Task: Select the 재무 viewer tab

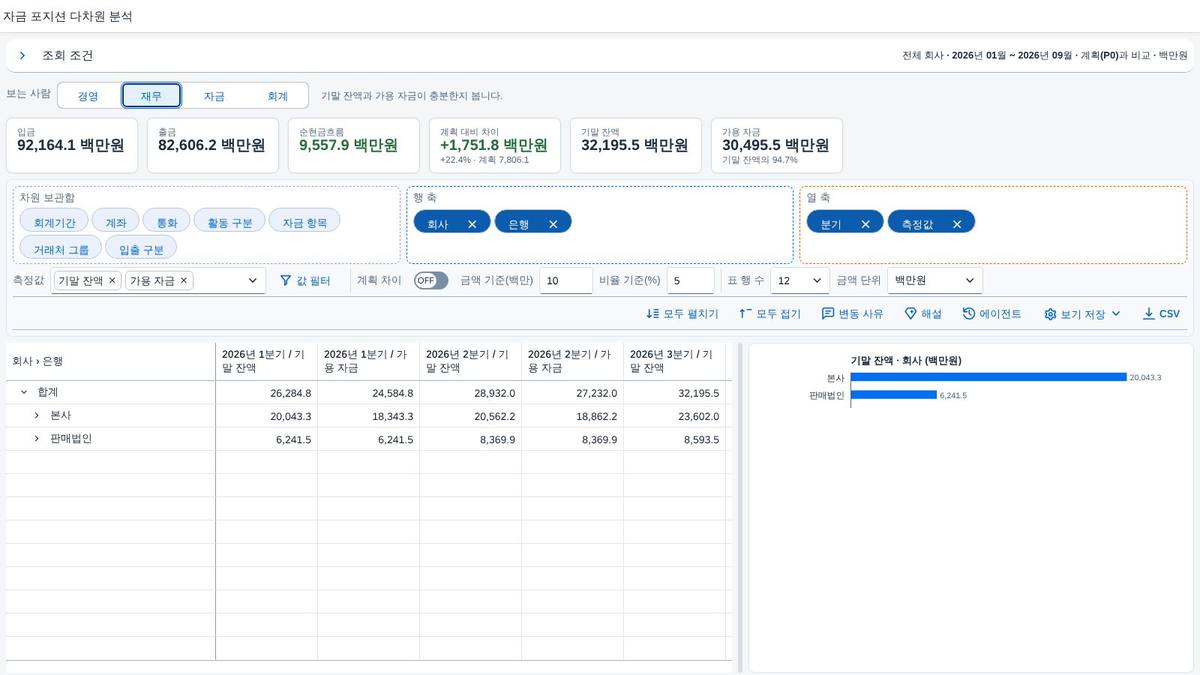Action: point(151,96)
